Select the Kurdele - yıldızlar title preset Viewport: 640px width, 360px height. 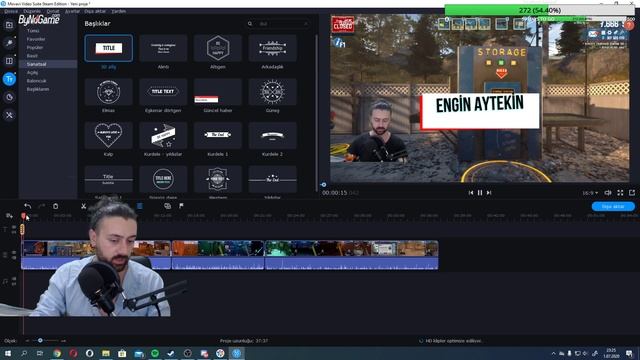coord(163,136)
